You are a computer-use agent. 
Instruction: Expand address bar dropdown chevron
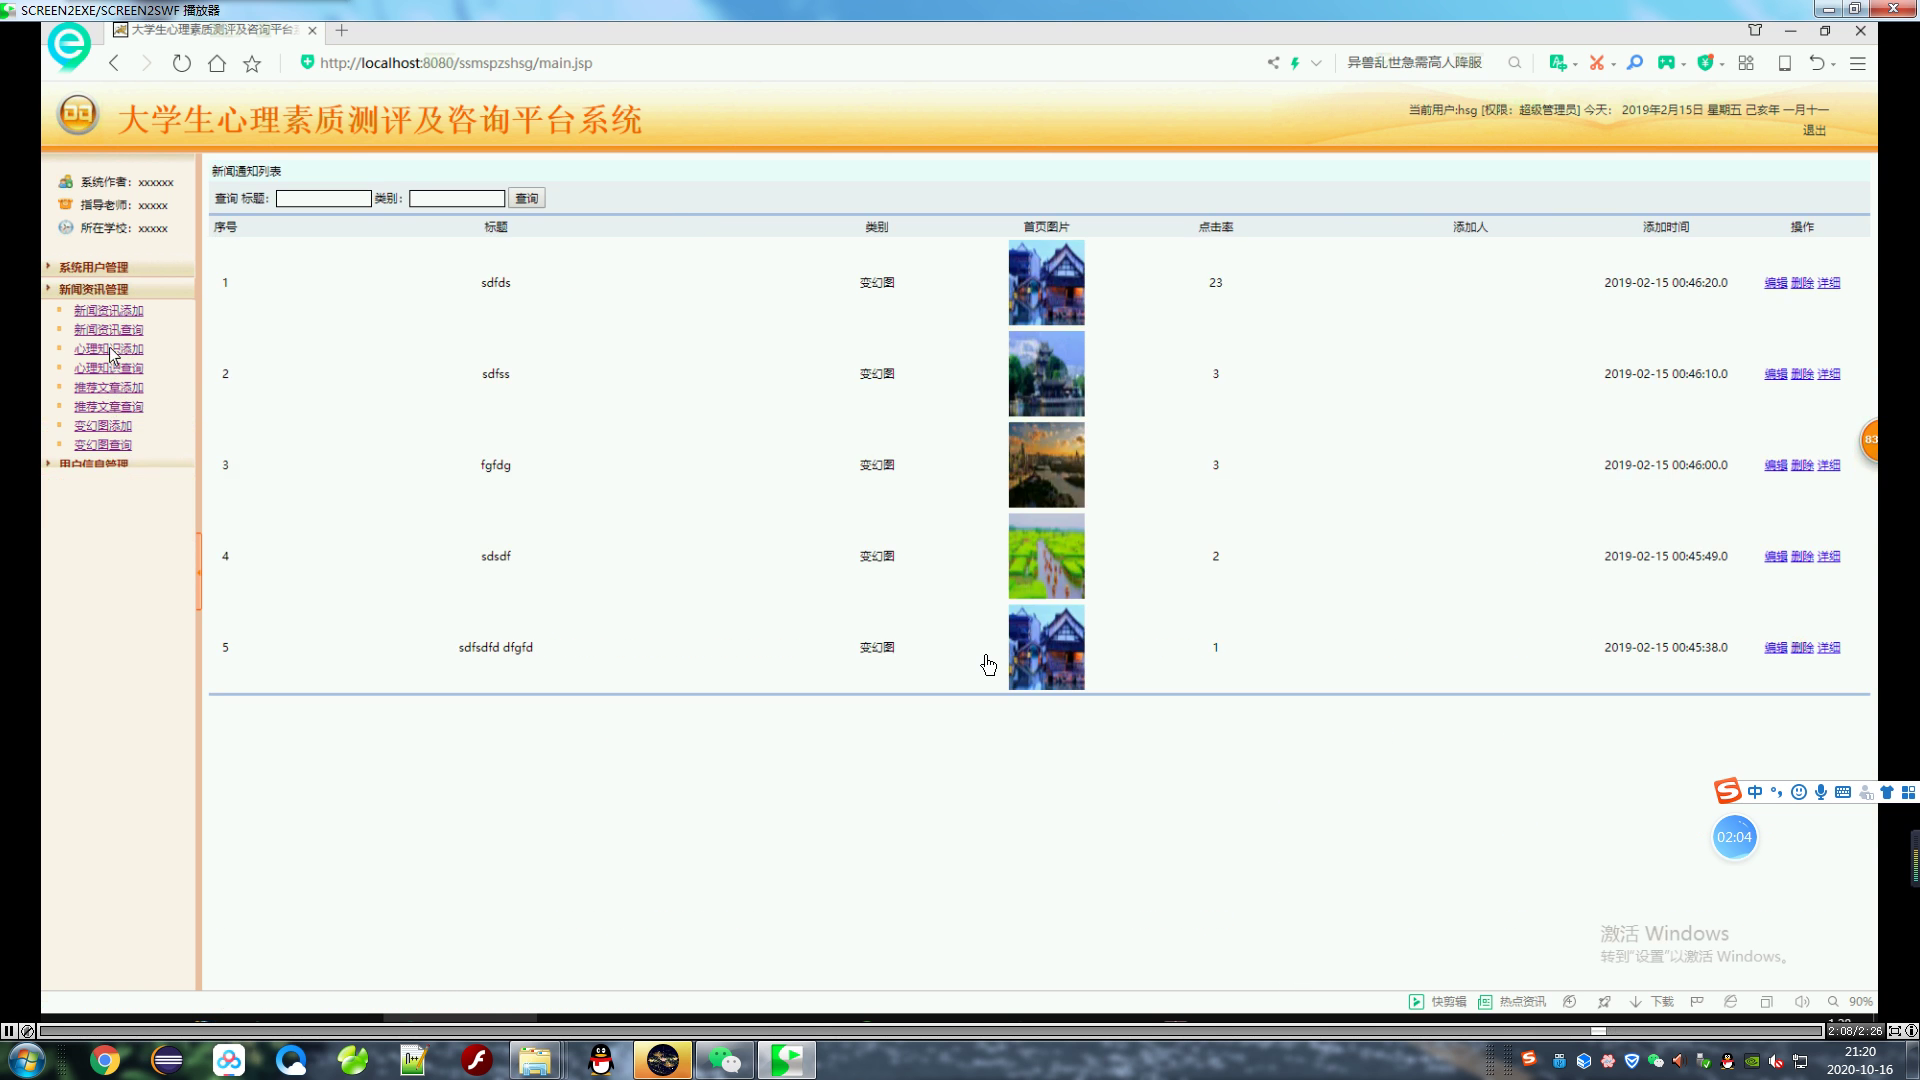click(1316, 63)
